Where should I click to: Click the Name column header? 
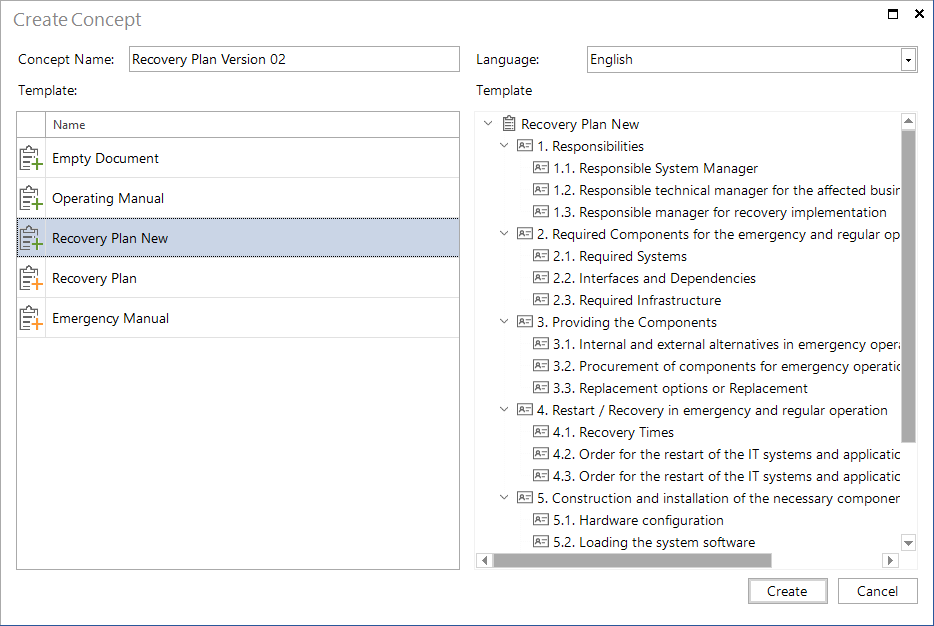pos(252,125)
